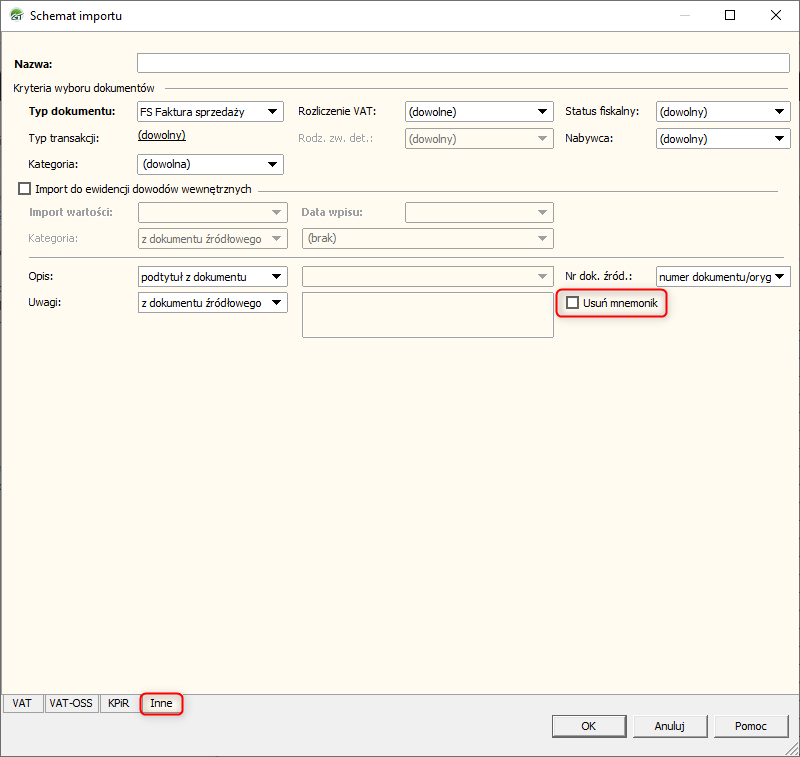Click the Data wpisu combo box

point(479,212)
